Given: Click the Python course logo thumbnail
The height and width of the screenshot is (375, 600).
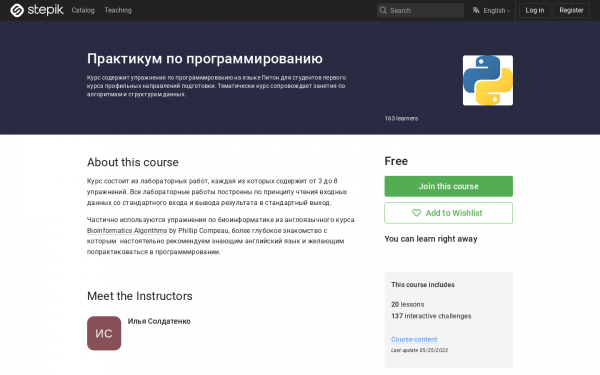Looking at the screenshot, I should coord(488,80).
